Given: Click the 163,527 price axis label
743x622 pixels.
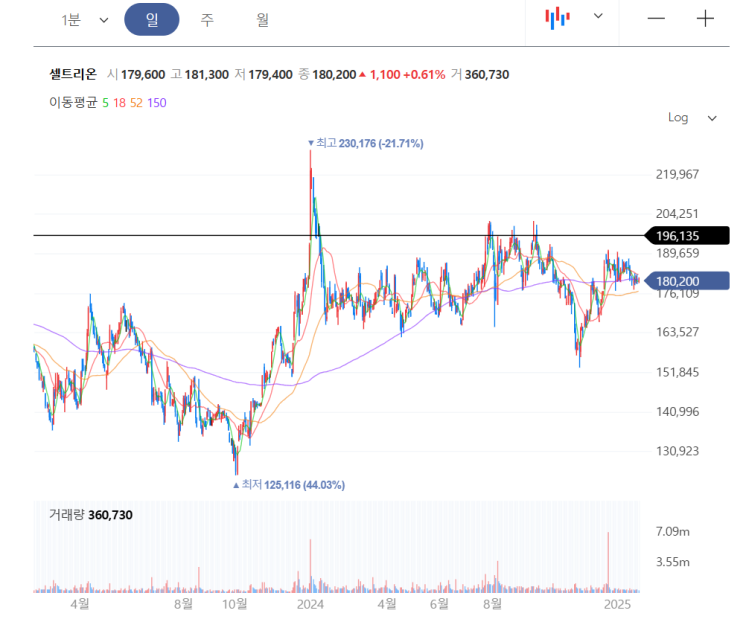Looking at the screenshot, I should tap(677, 332).
